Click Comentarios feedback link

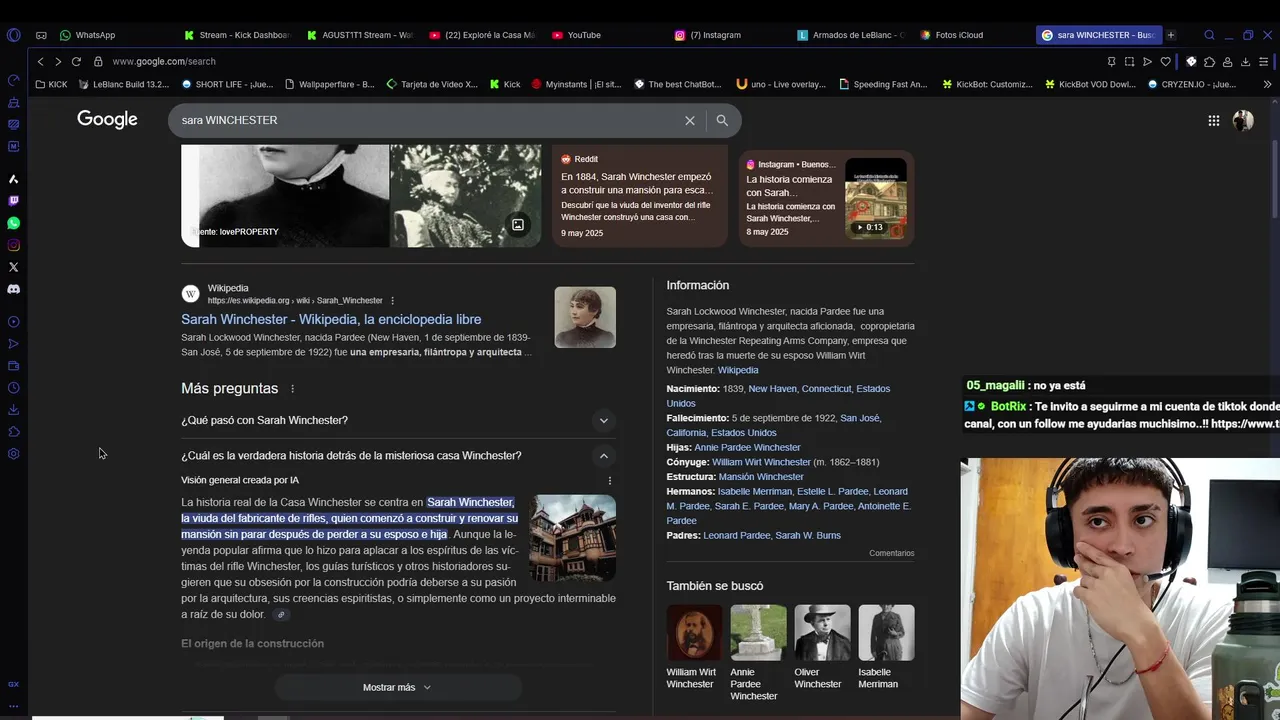point(891,553)
